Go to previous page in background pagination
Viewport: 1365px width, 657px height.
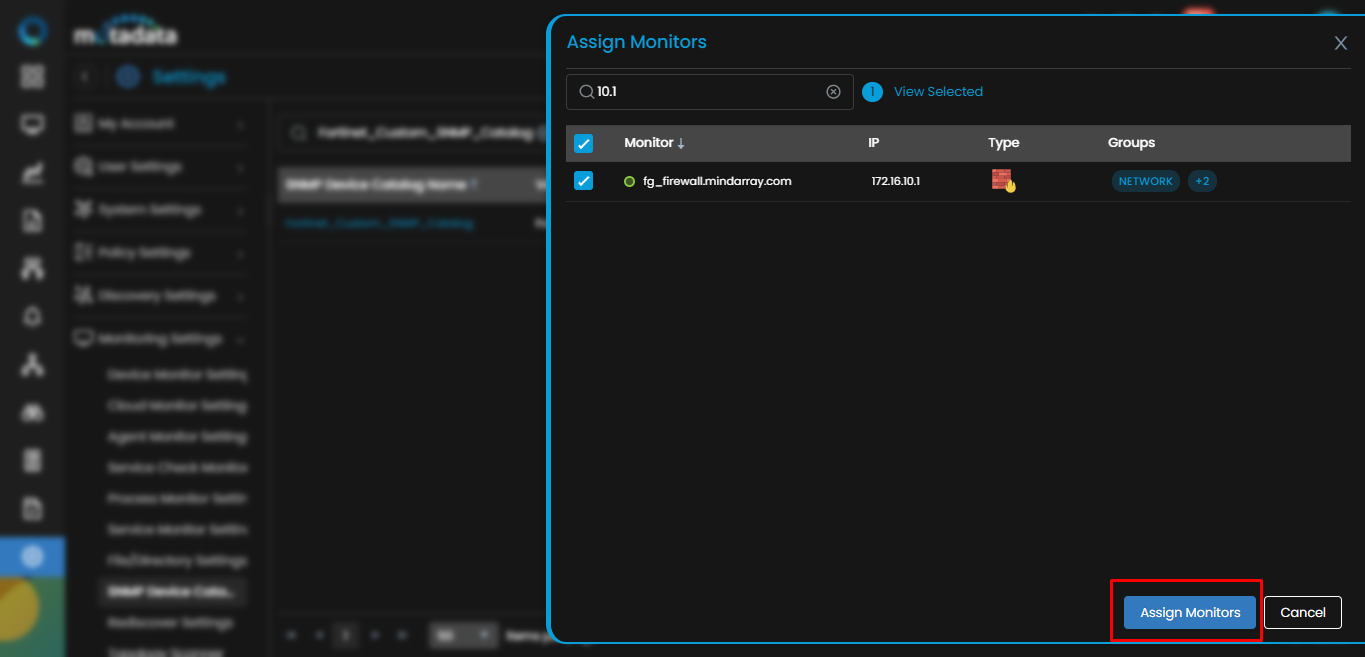(318, 635)
